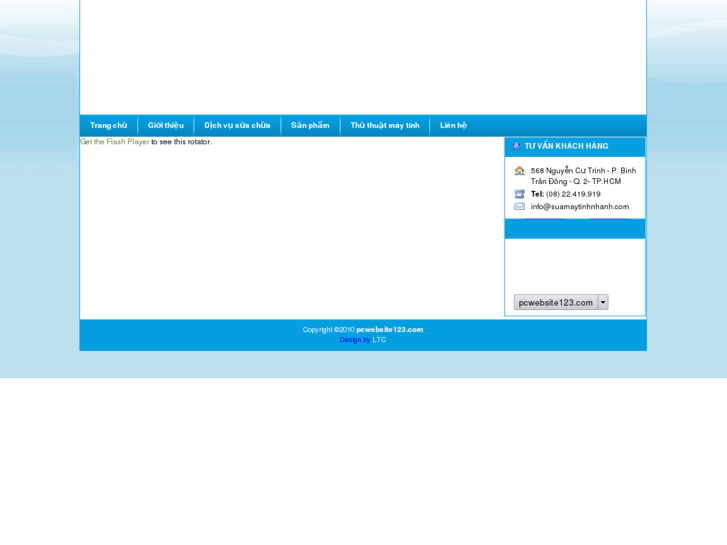
Task: Click the telephone icon beside Tel
Action: tap(519, 194)
